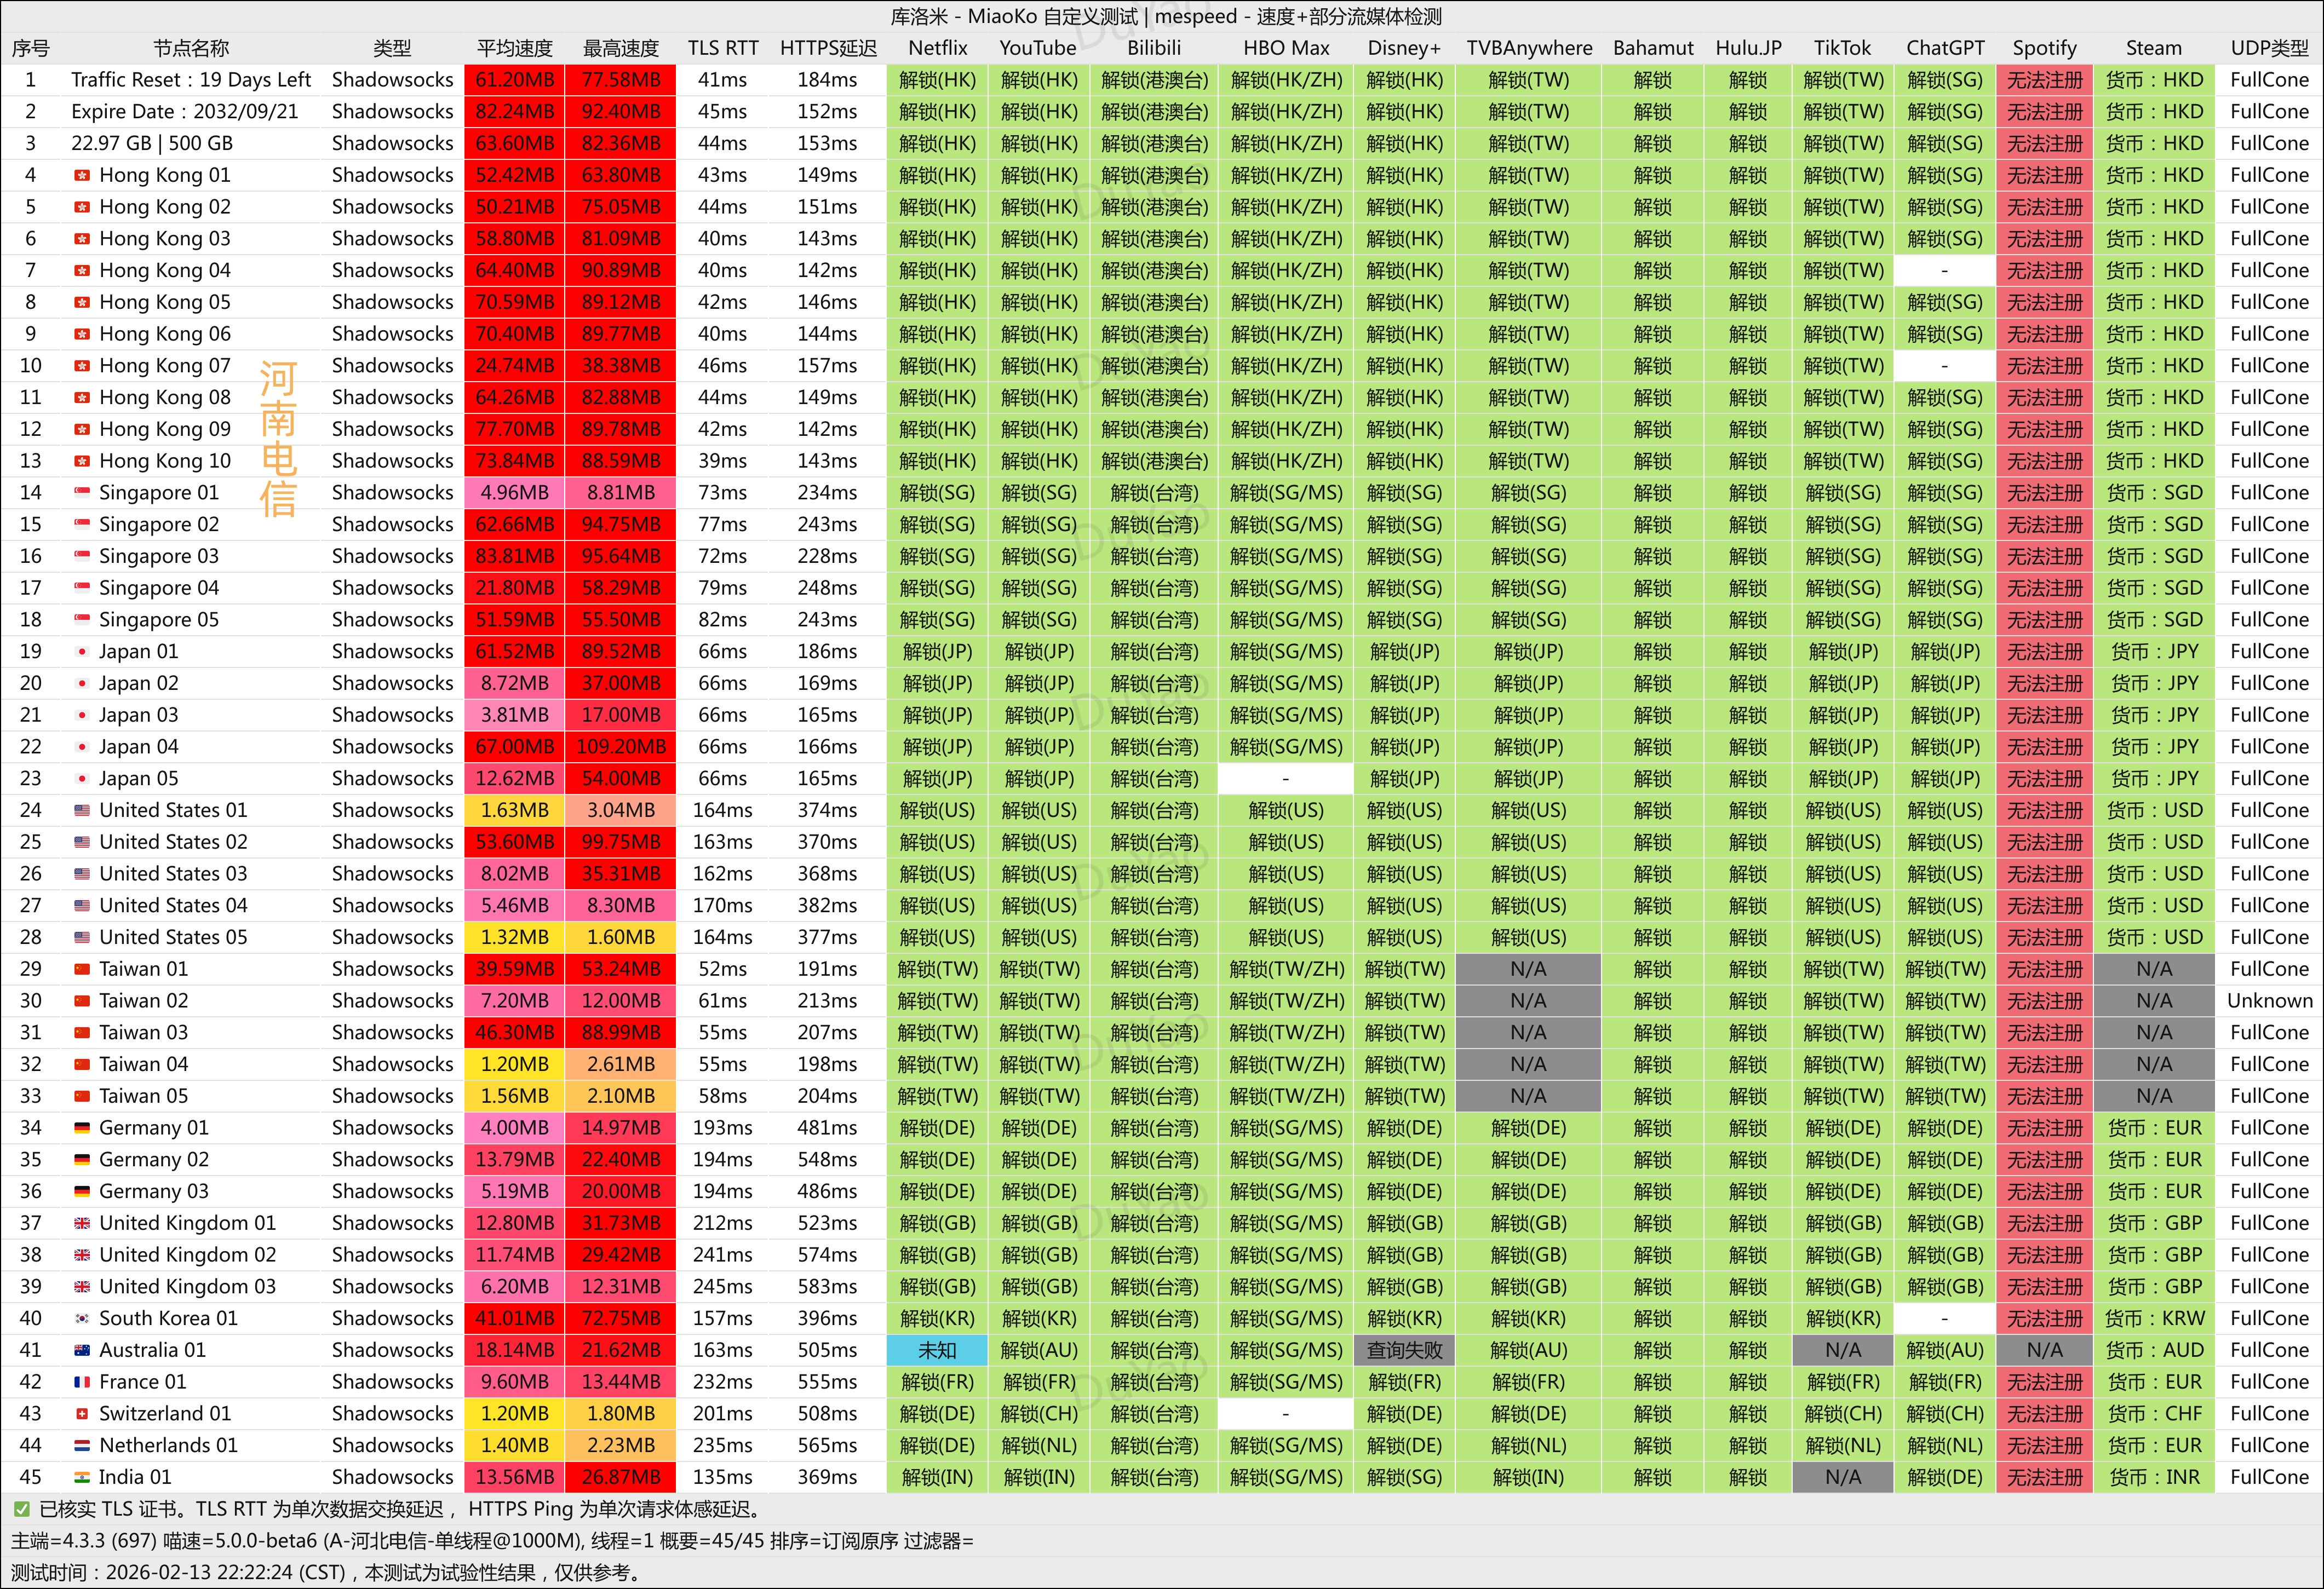Click the Singapore 03 flag icon
This screenshot has height=1589, width=2324.
pos(82,557)
